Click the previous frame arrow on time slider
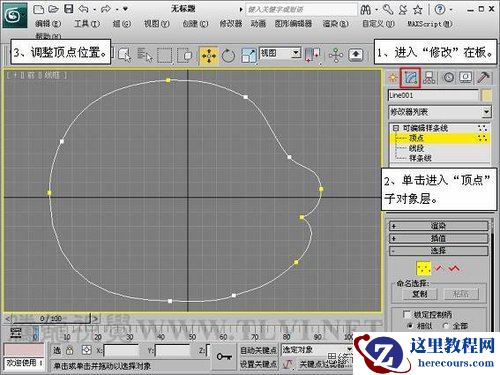The height and width of the screenshot is (375, 500). click(x=8, y=319)
